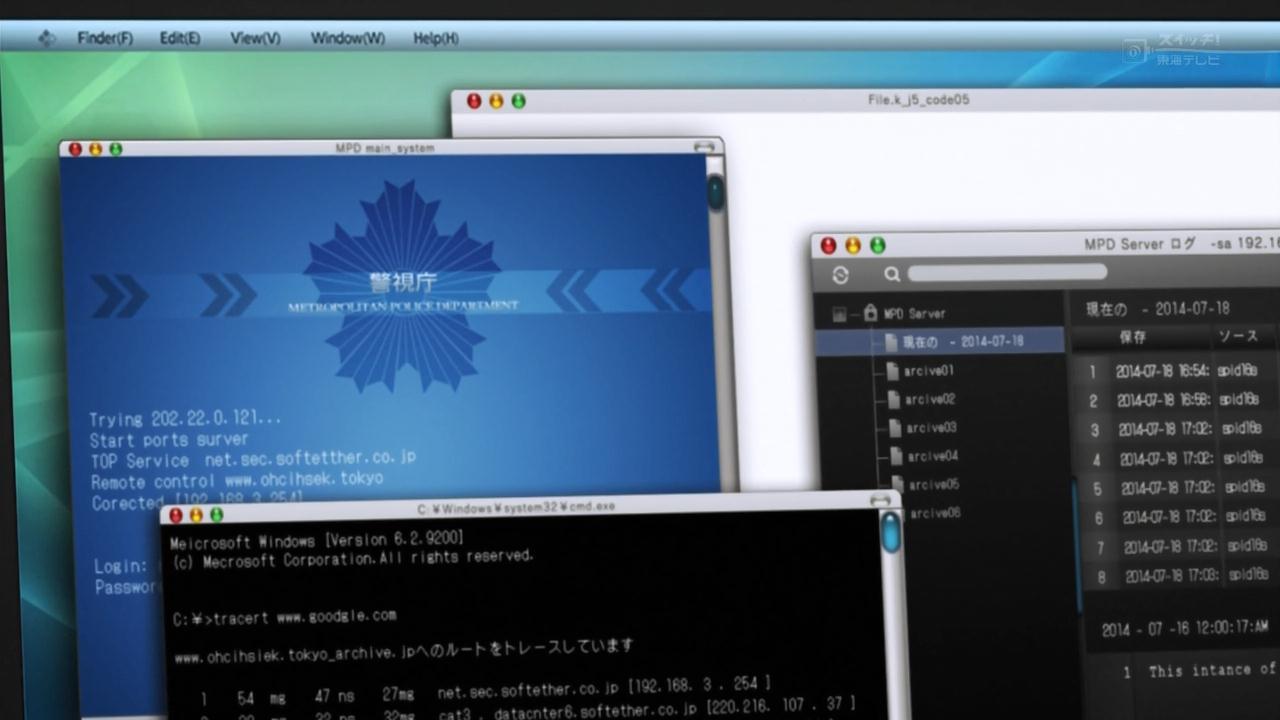This screenshot has width=1280, height=720.
Task: Sort by the 保存 column header
Action: pos(1133,337)
